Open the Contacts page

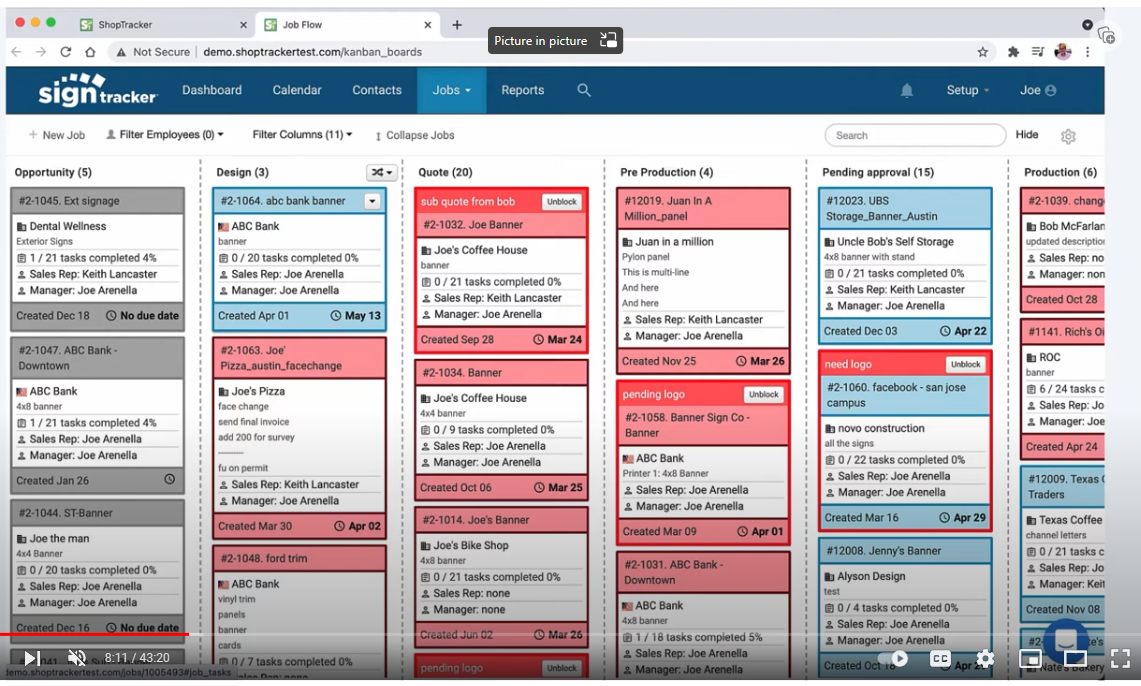pos(377,90)
